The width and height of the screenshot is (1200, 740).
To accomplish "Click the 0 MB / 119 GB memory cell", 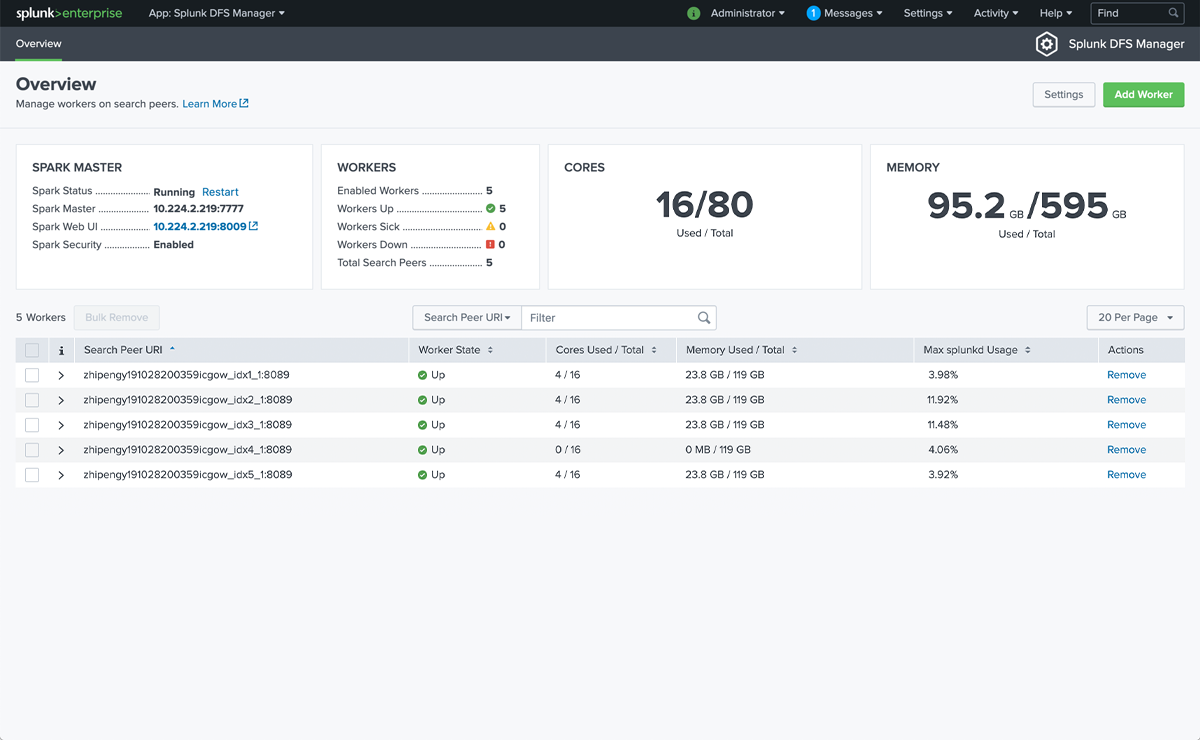I will (x=718, y=450).
